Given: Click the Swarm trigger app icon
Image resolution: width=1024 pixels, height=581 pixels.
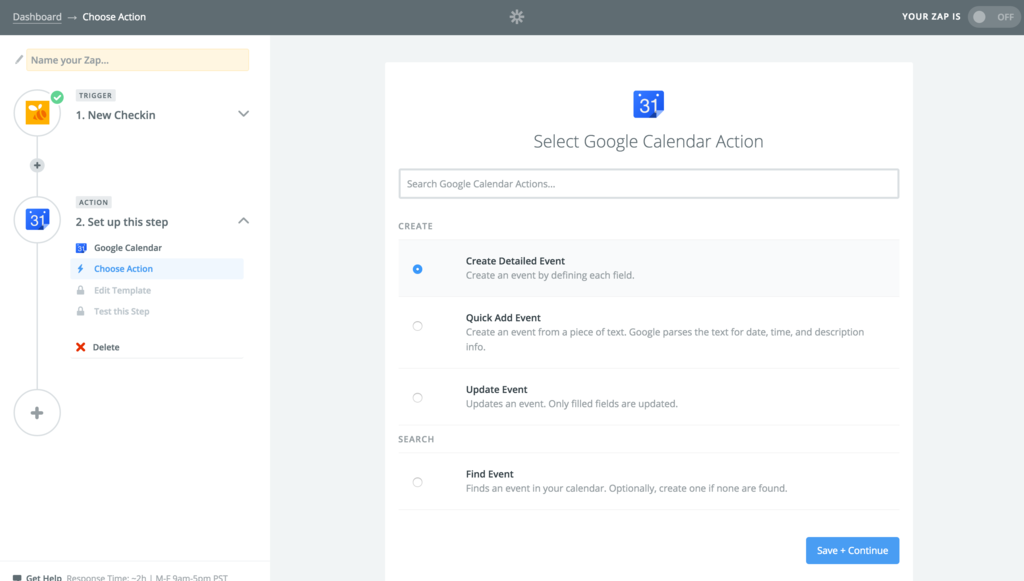Looking at the screenshot, I should pyautogui.click(x=37, y=113).
